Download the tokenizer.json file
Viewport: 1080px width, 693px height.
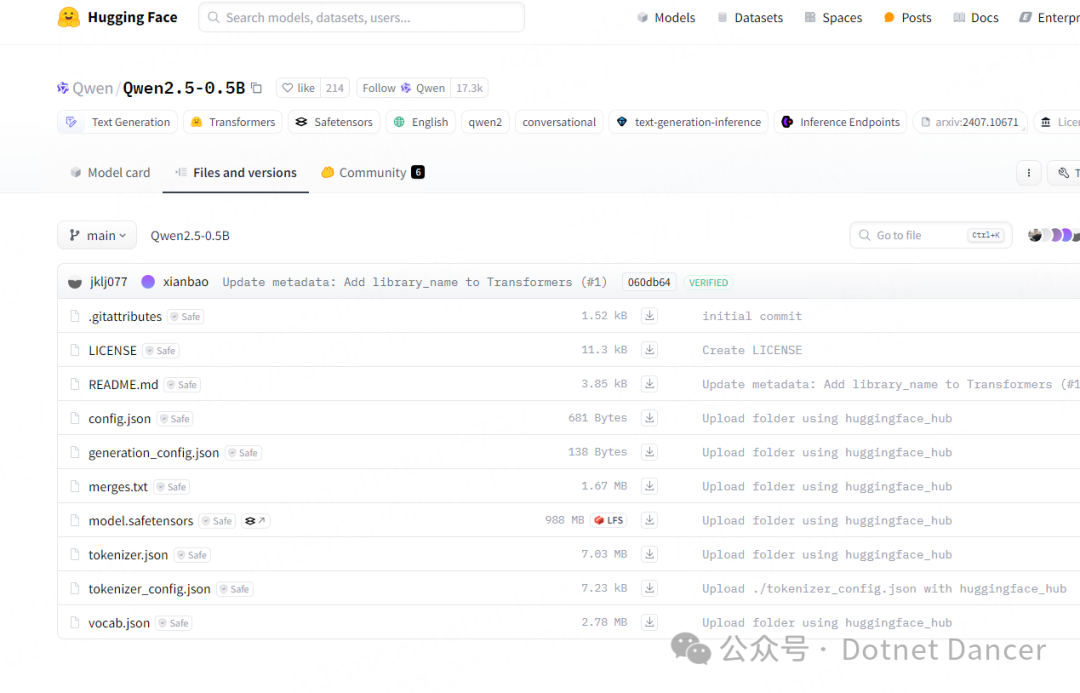click(649, 555)
